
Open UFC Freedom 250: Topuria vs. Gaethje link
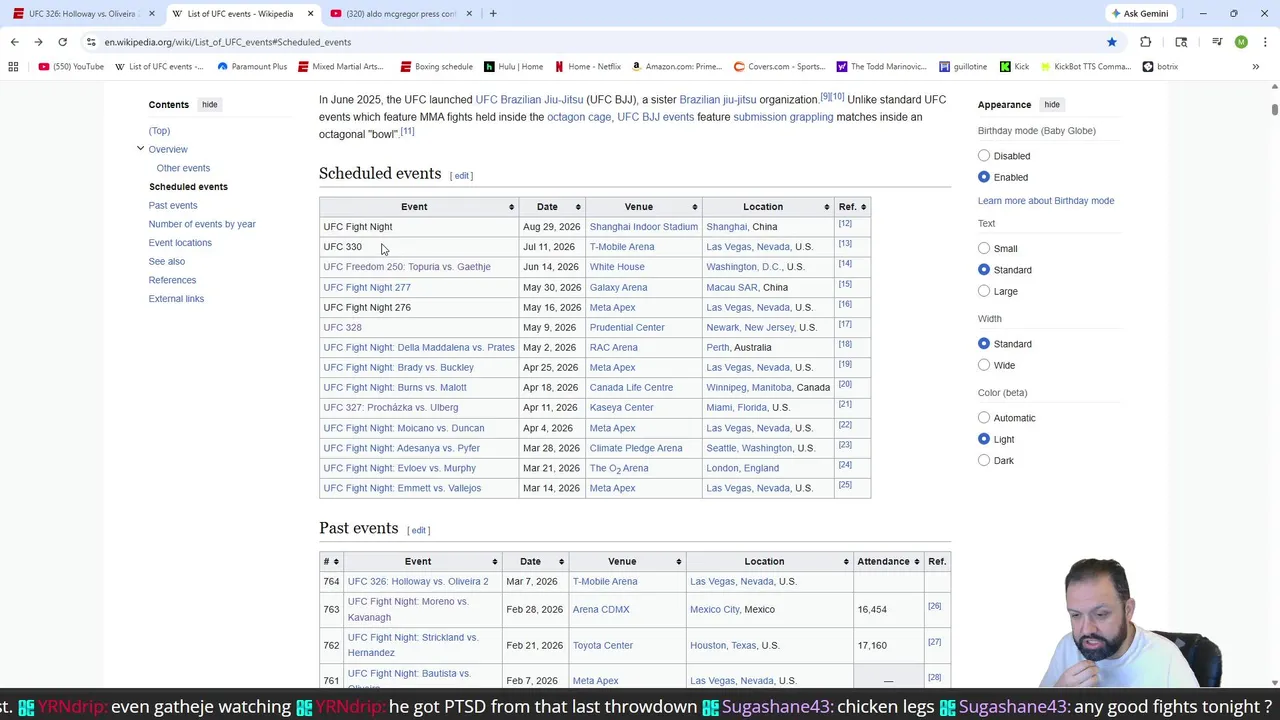click(407, 267)
